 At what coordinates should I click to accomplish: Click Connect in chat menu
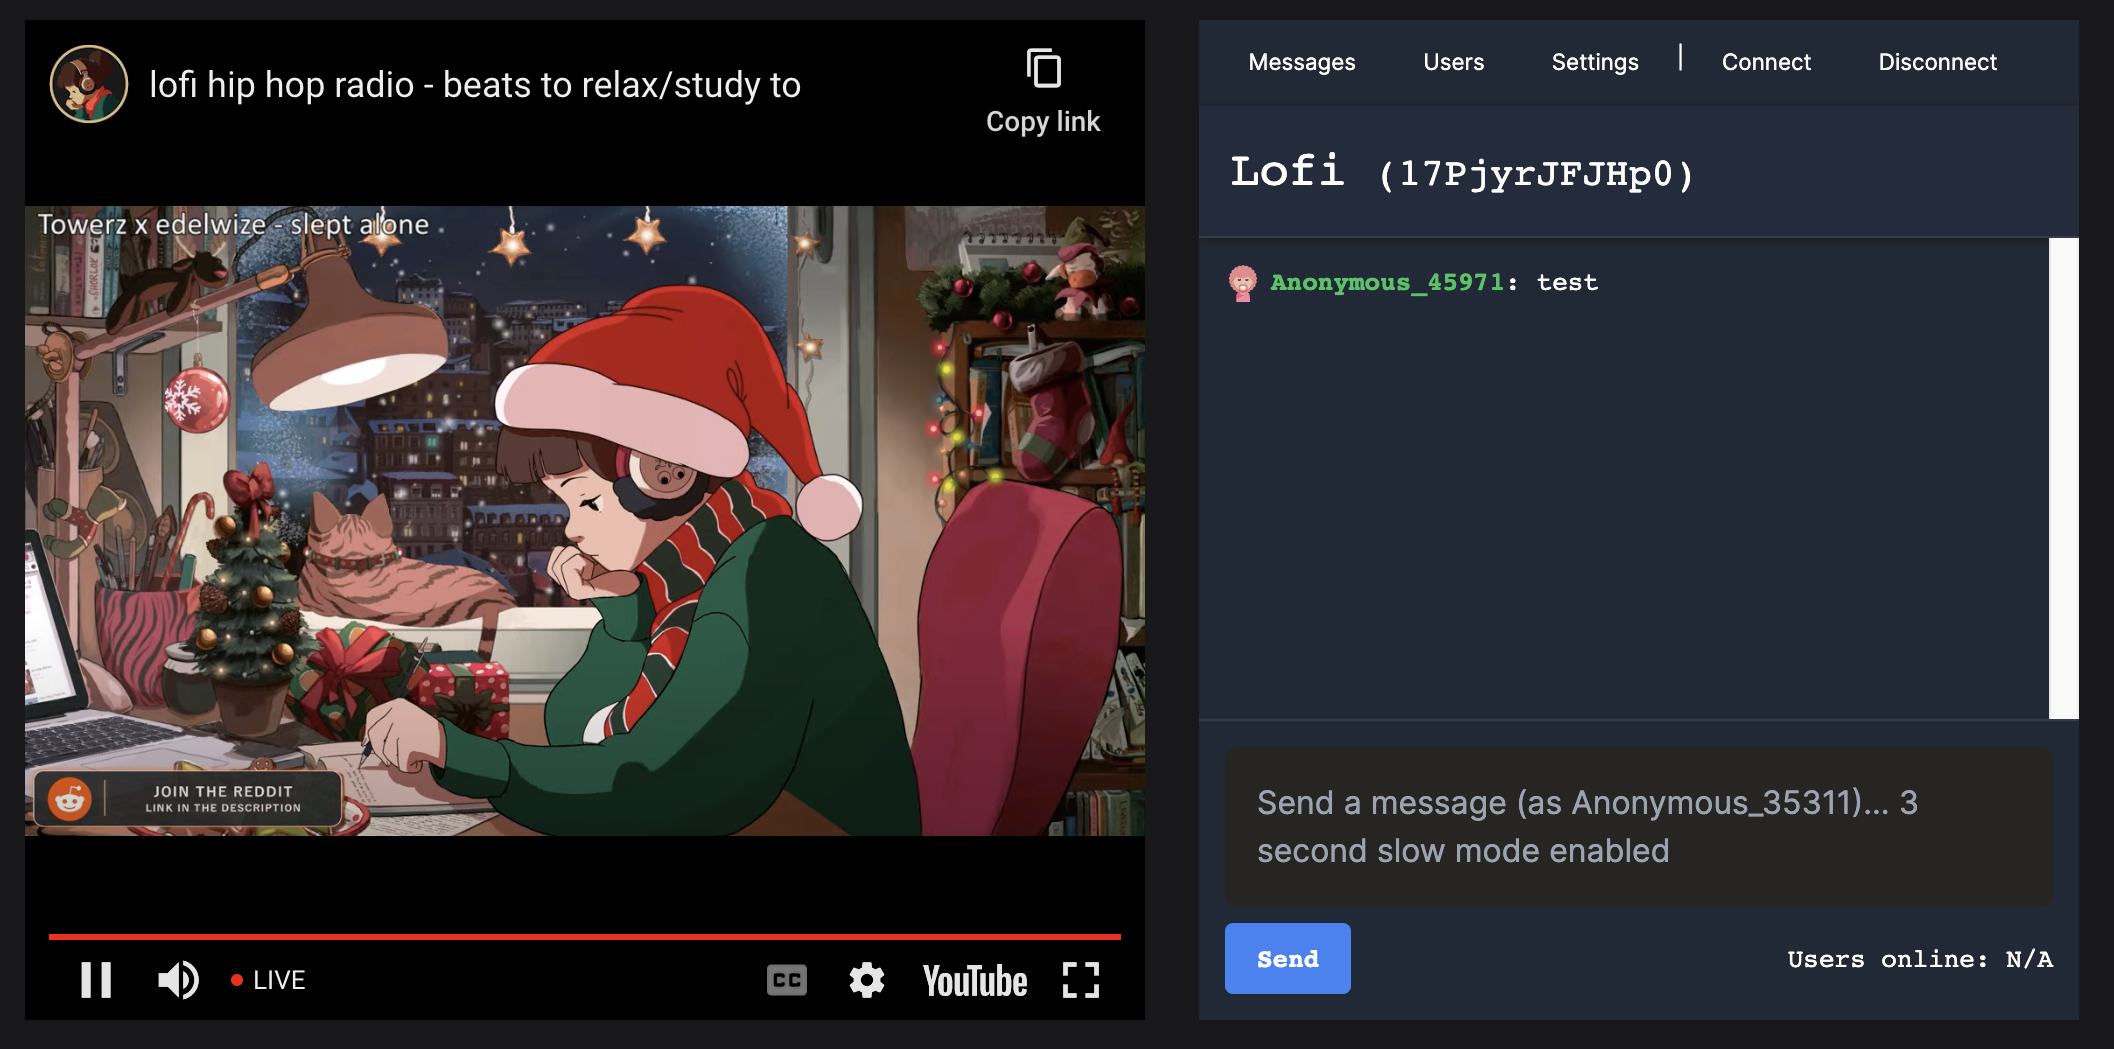click(1766, 62)
